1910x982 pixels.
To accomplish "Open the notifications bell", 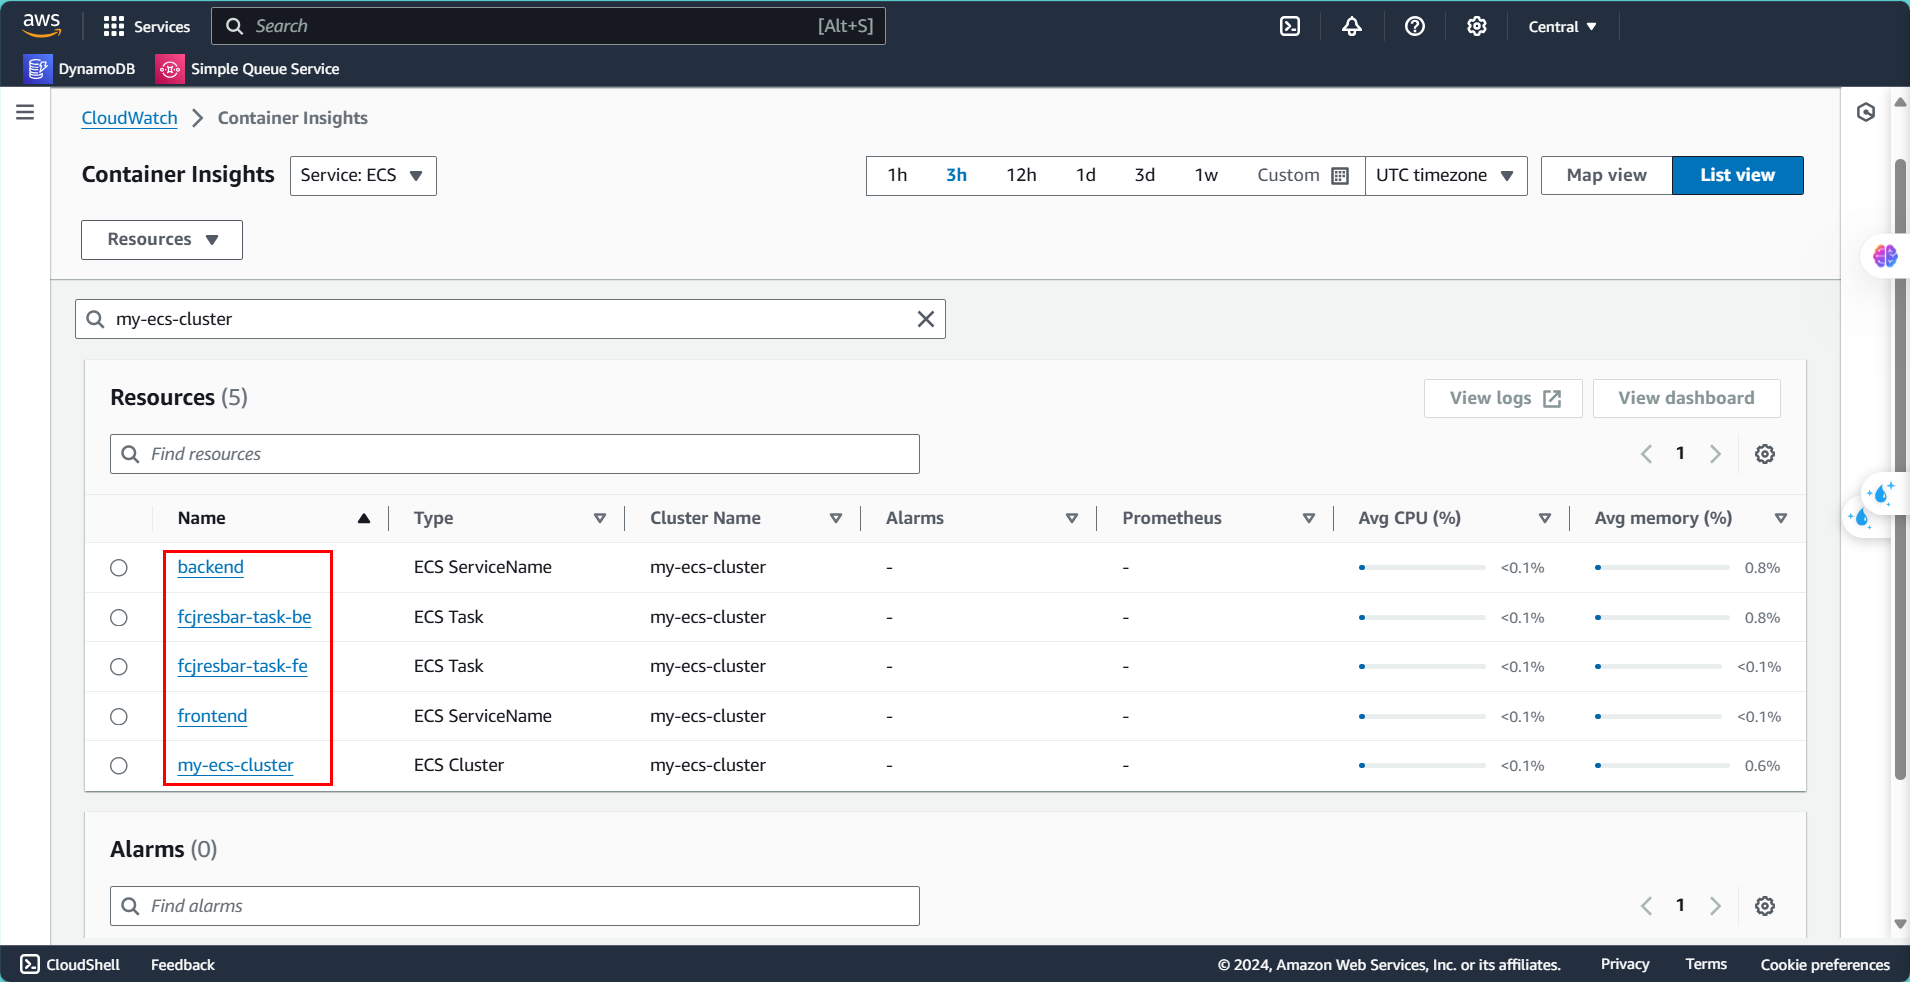I will point(1352,26).
